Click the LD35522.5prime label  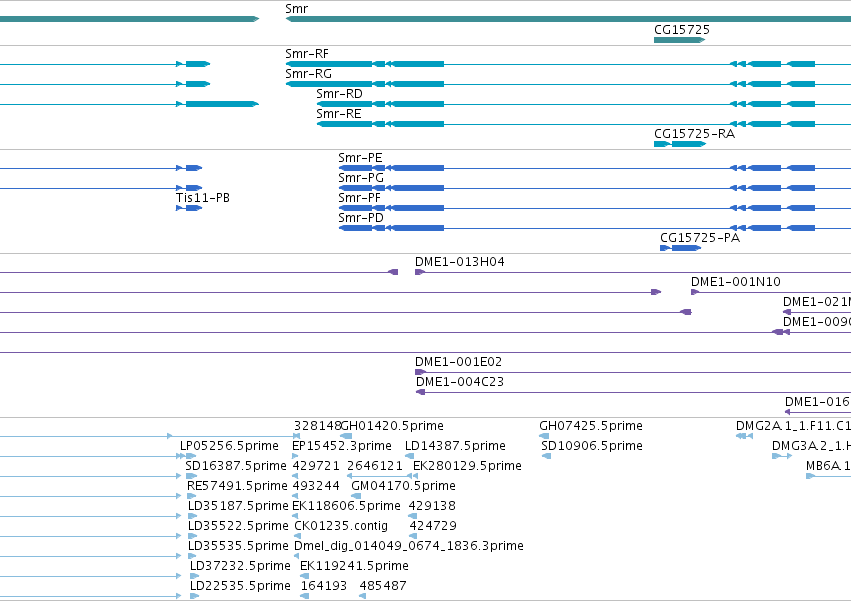click(x=238, y=527)
